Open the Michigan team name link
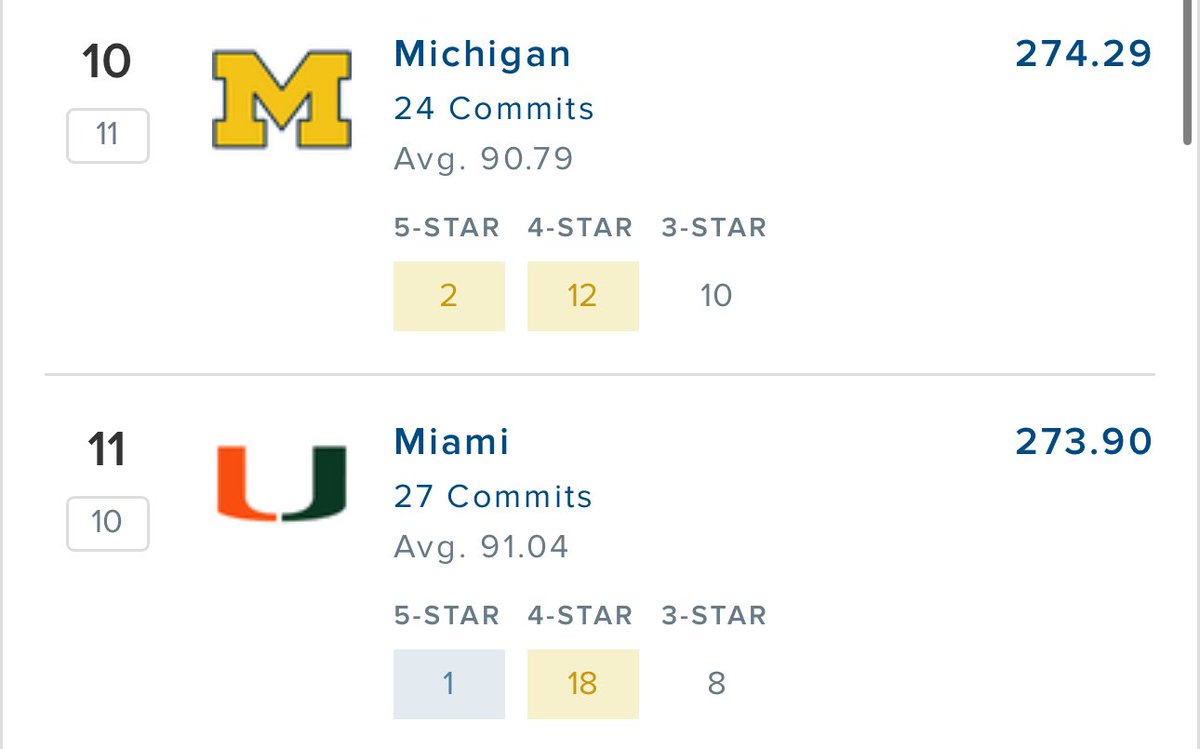Image resolution: width=1200 pixels, height=749 pixels. pyautogui.click(x=482, y=54)
